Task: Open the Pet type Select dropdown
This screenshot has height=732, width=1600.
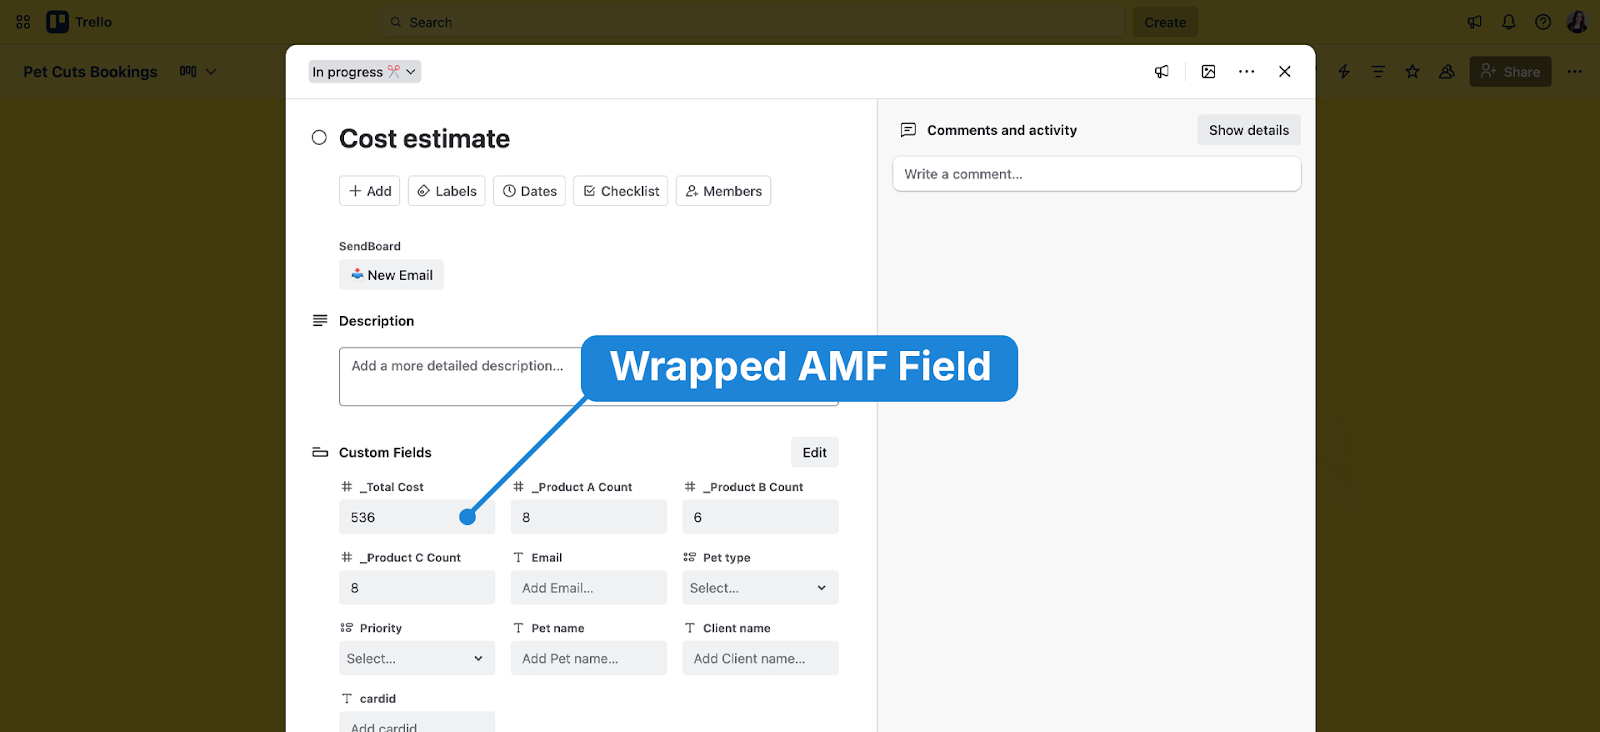Action: pos(760,588)
